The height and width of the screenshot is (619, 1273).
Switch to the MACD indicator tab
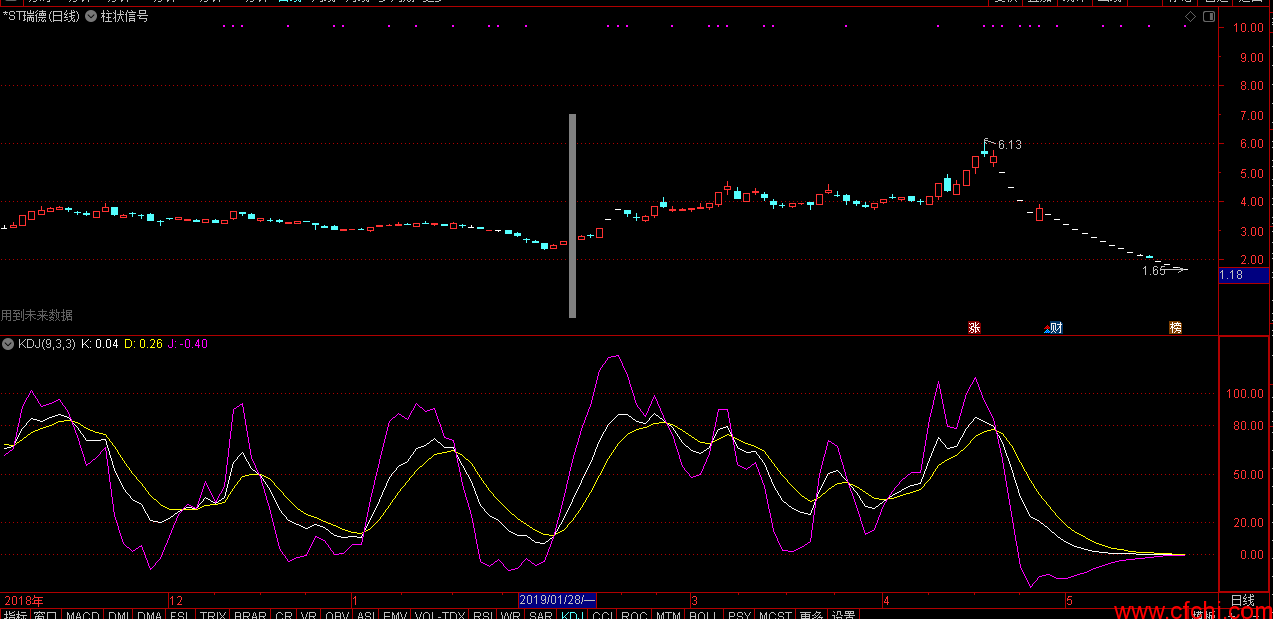point(83,615)
